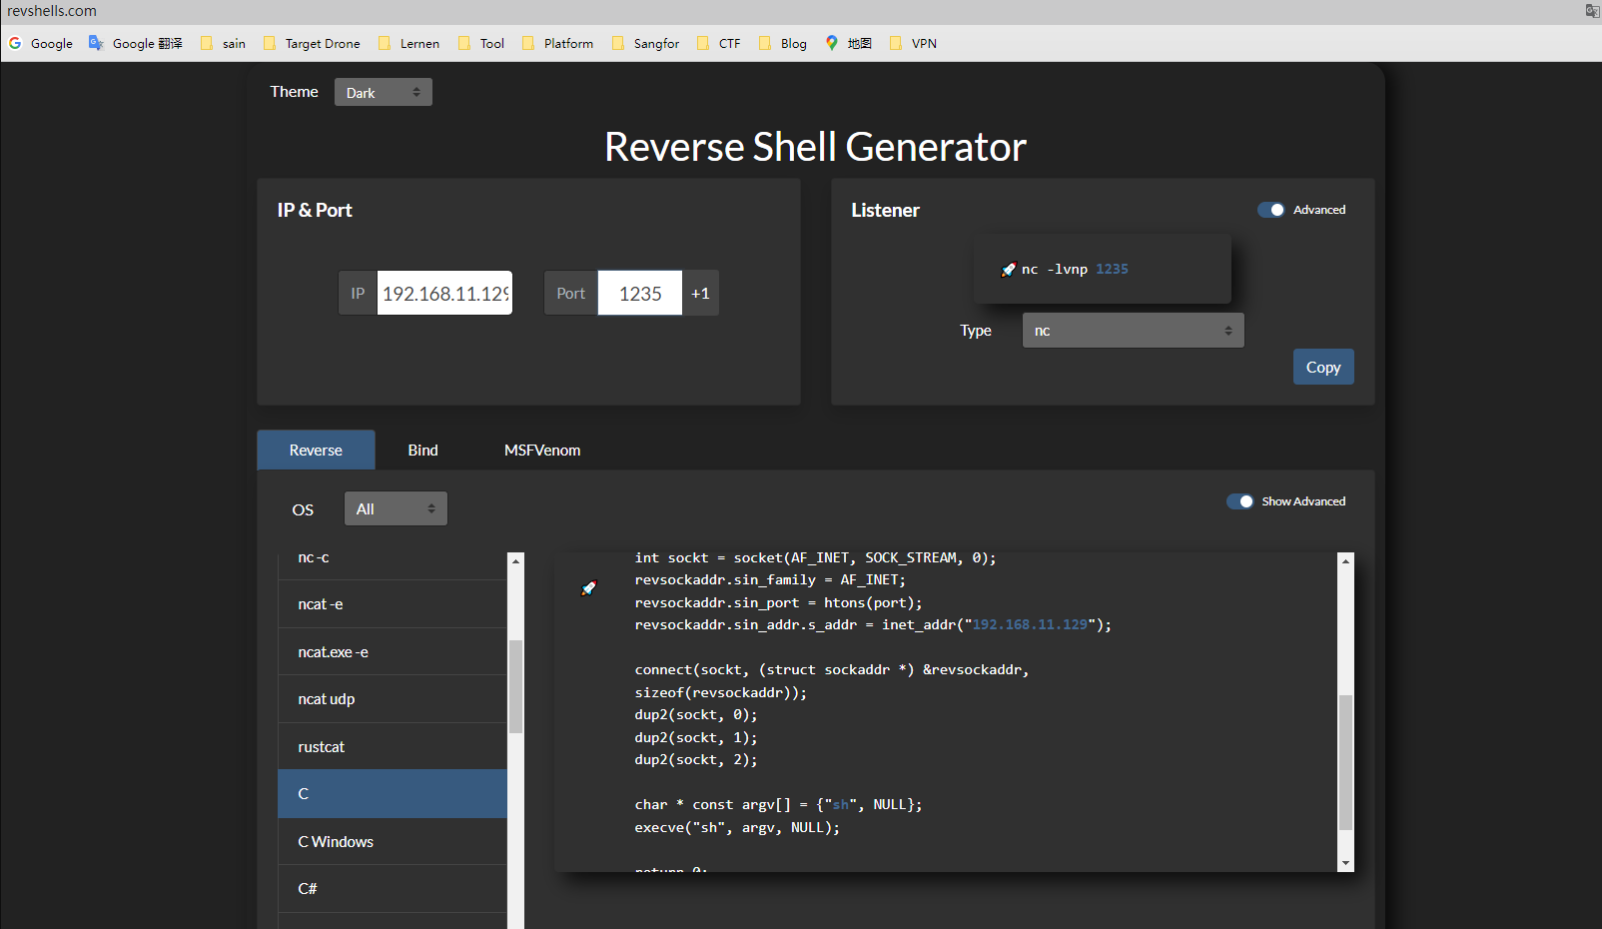The image size is (1602, 929).
Task: Click the nc -lvnp 1235 listener command text
Action: pyautogui.click(x=1075, y=269)
